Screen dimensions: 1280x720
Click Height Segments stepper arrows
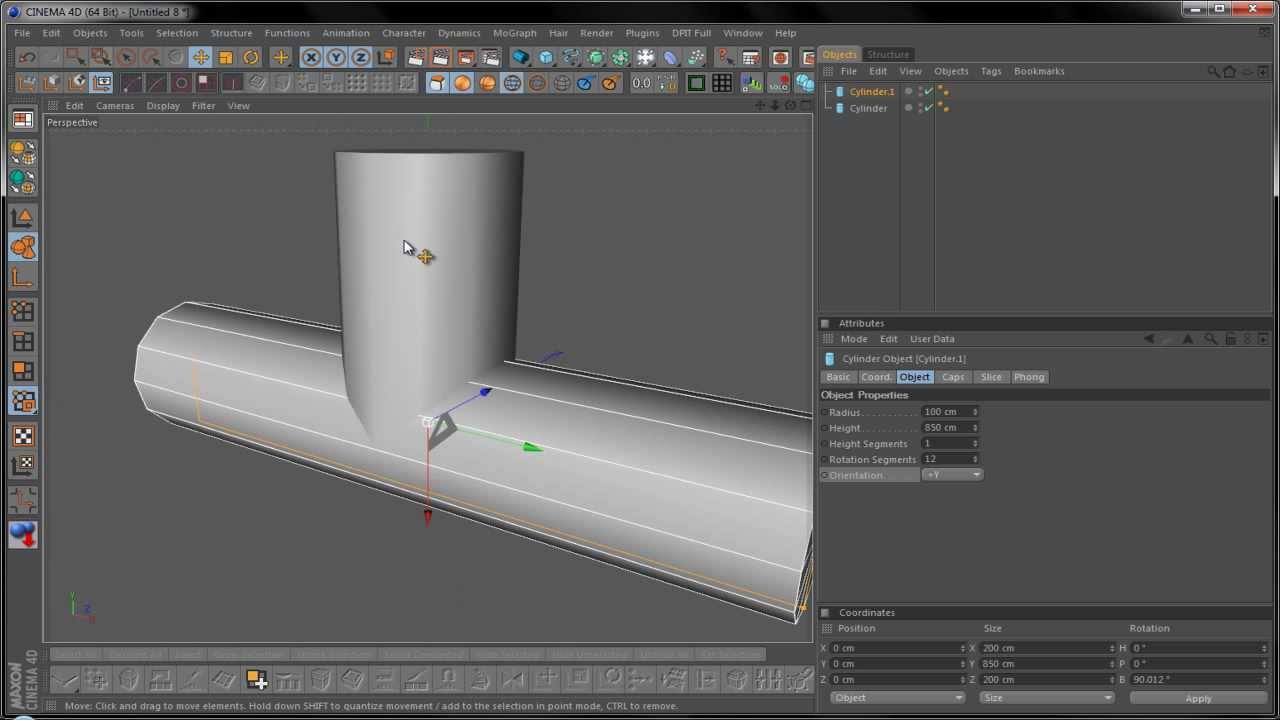point(975,444)
